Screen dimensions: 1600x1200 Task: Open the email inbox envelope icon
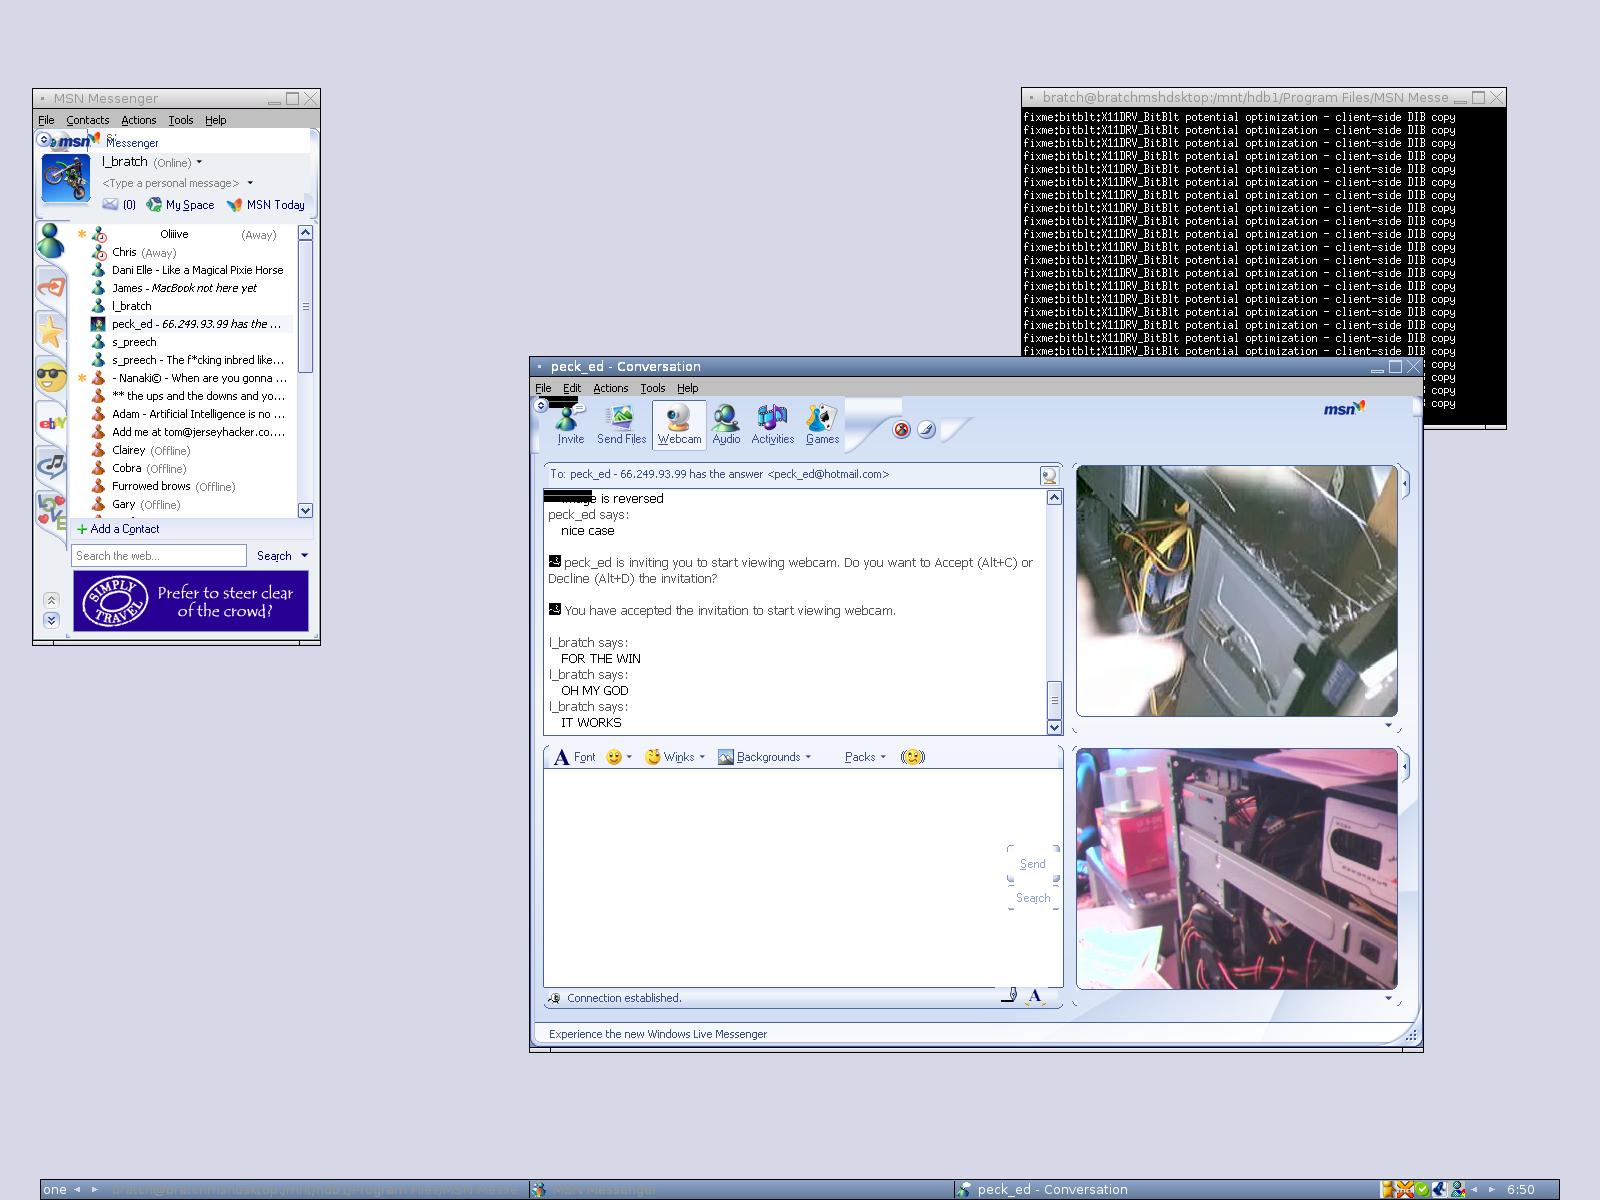pyautogui.click(x=111, y=205)
